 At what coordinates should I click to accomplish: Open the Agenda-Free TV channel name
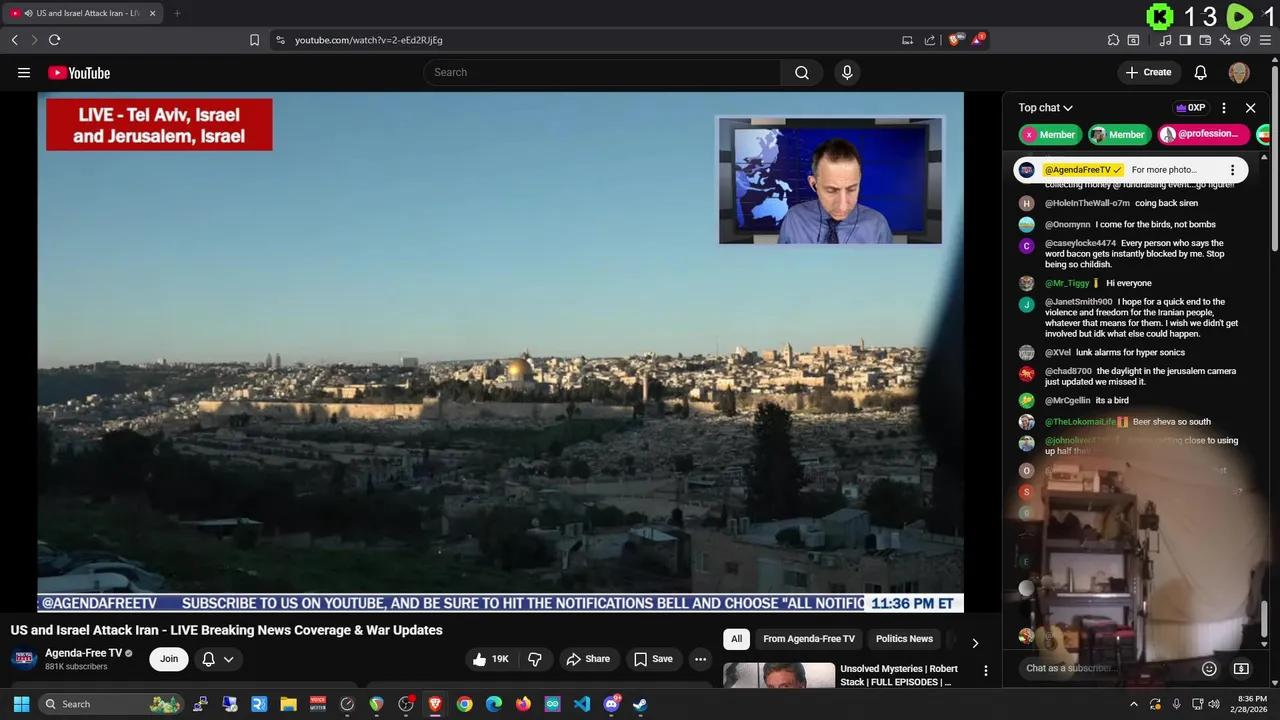coord(83,653)
